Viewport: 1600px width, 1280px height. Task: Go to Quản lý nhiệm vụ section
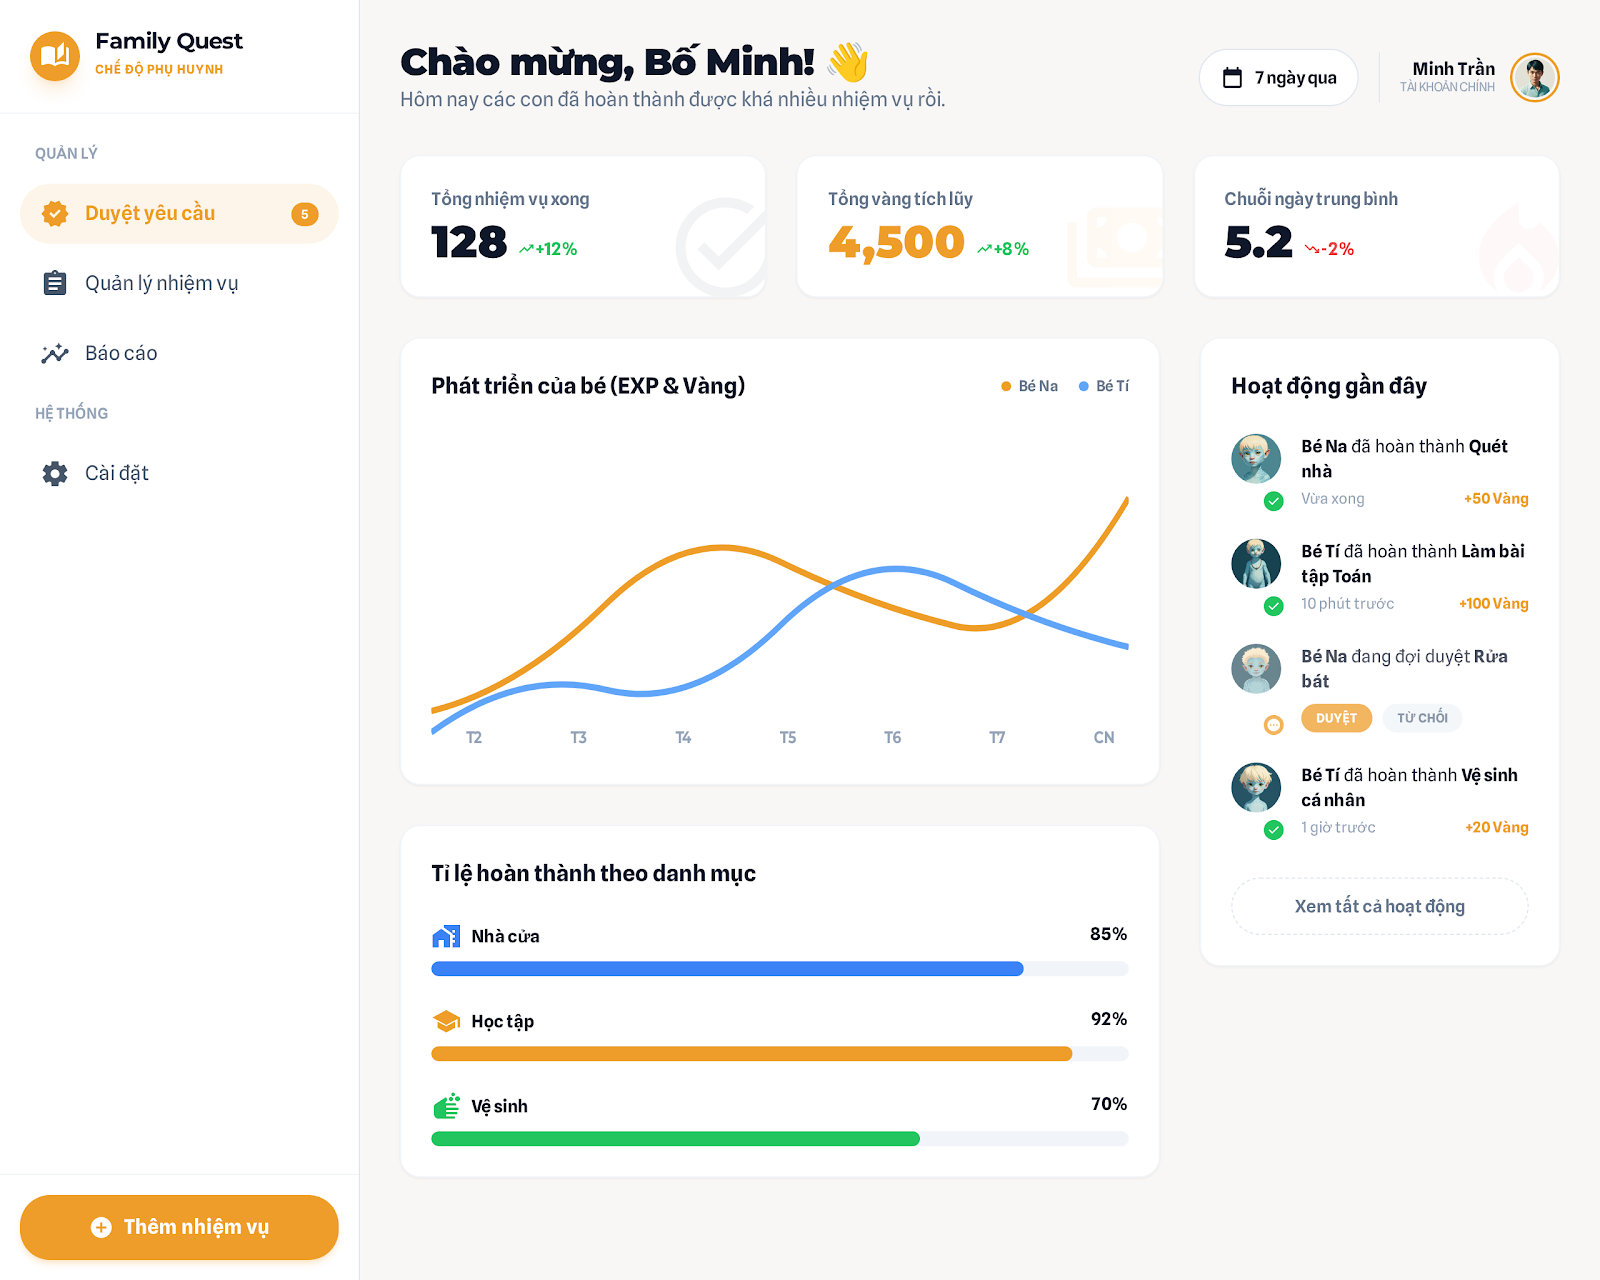(x=161, y=283)
